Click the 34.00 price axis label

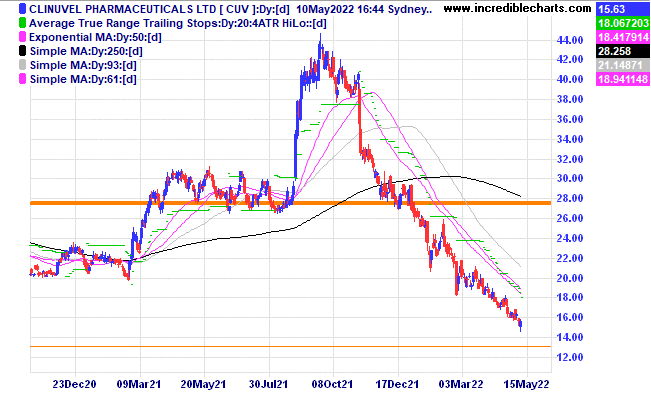pos(570,139)
